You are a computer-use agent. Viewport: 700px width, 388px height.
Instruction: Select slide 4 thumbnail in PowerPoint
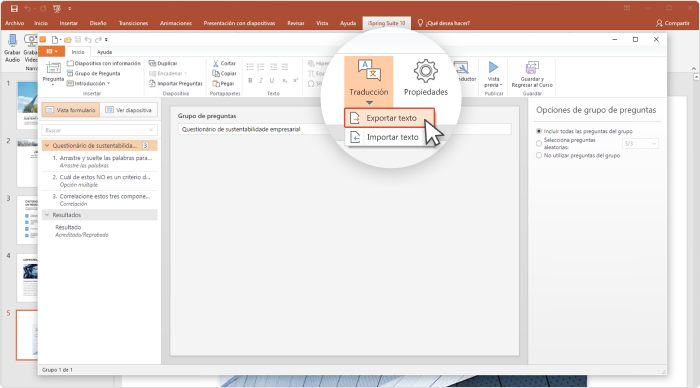(x=27, y=278)
